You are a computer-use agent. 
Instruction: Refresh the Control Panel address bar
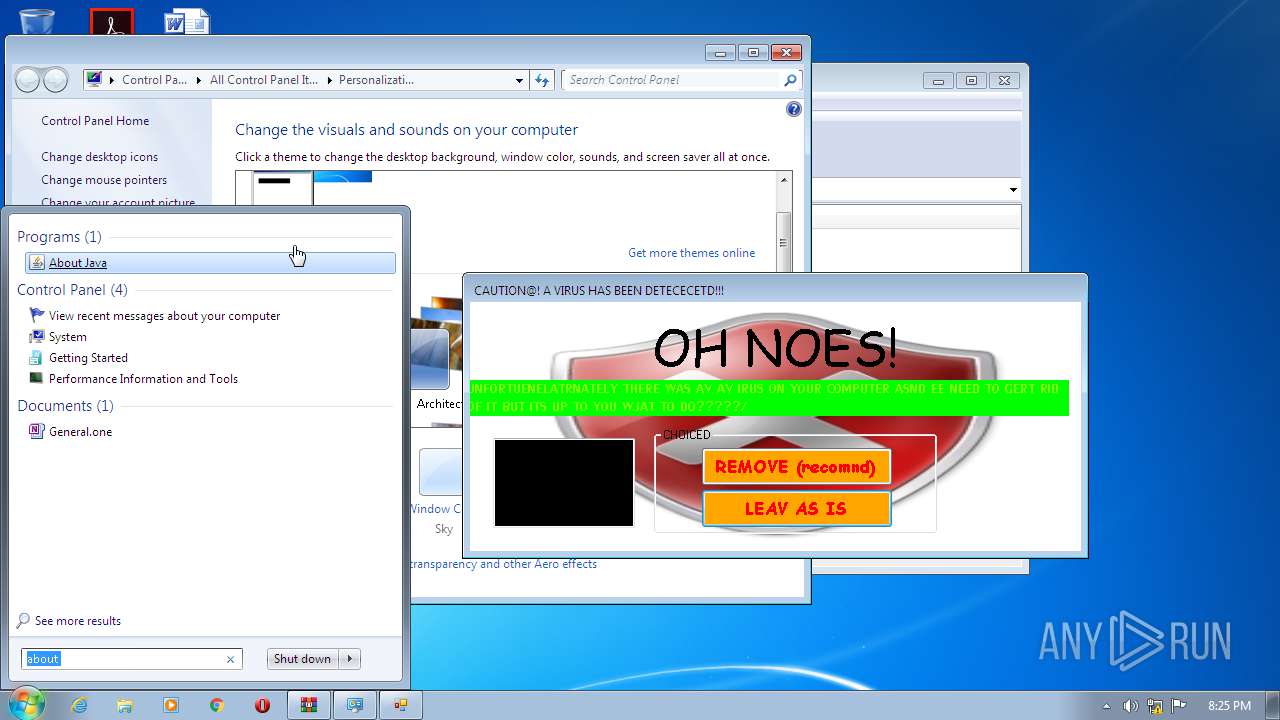(542, 80)
